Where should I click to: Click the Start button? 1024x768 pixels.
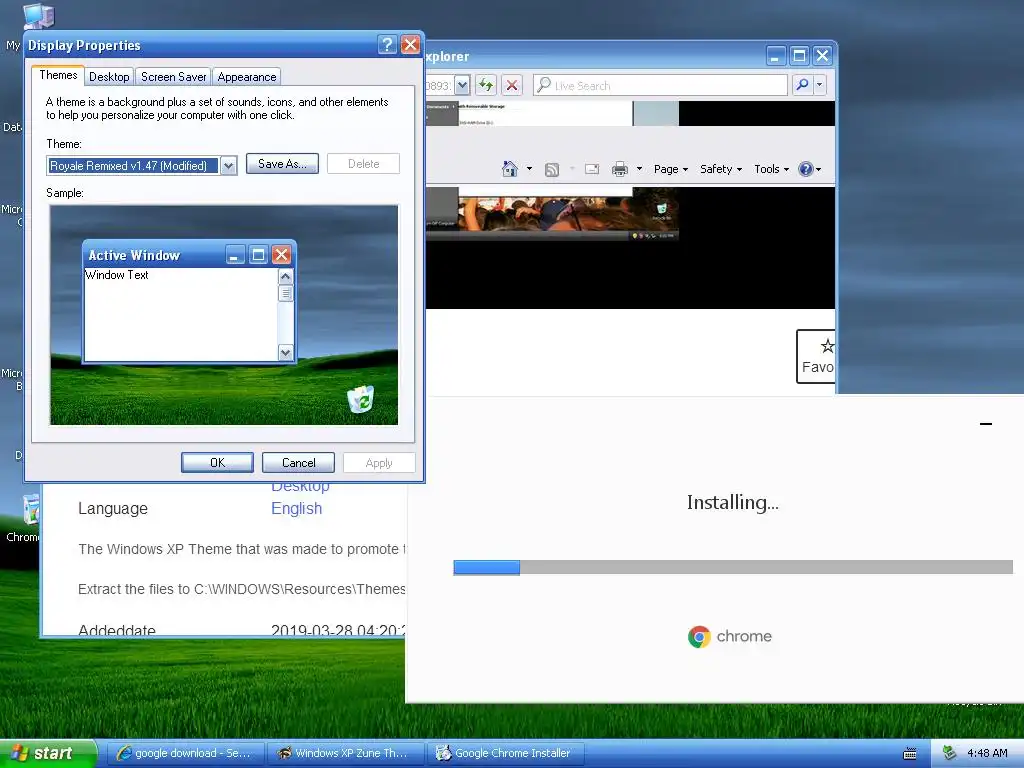pyautogui.click(x=48, y=754)
